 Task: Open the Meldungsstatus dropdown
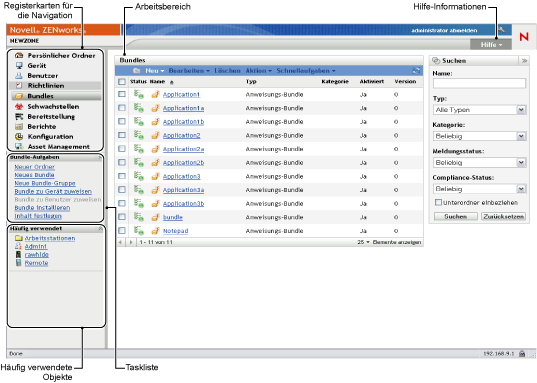[479, 162]
